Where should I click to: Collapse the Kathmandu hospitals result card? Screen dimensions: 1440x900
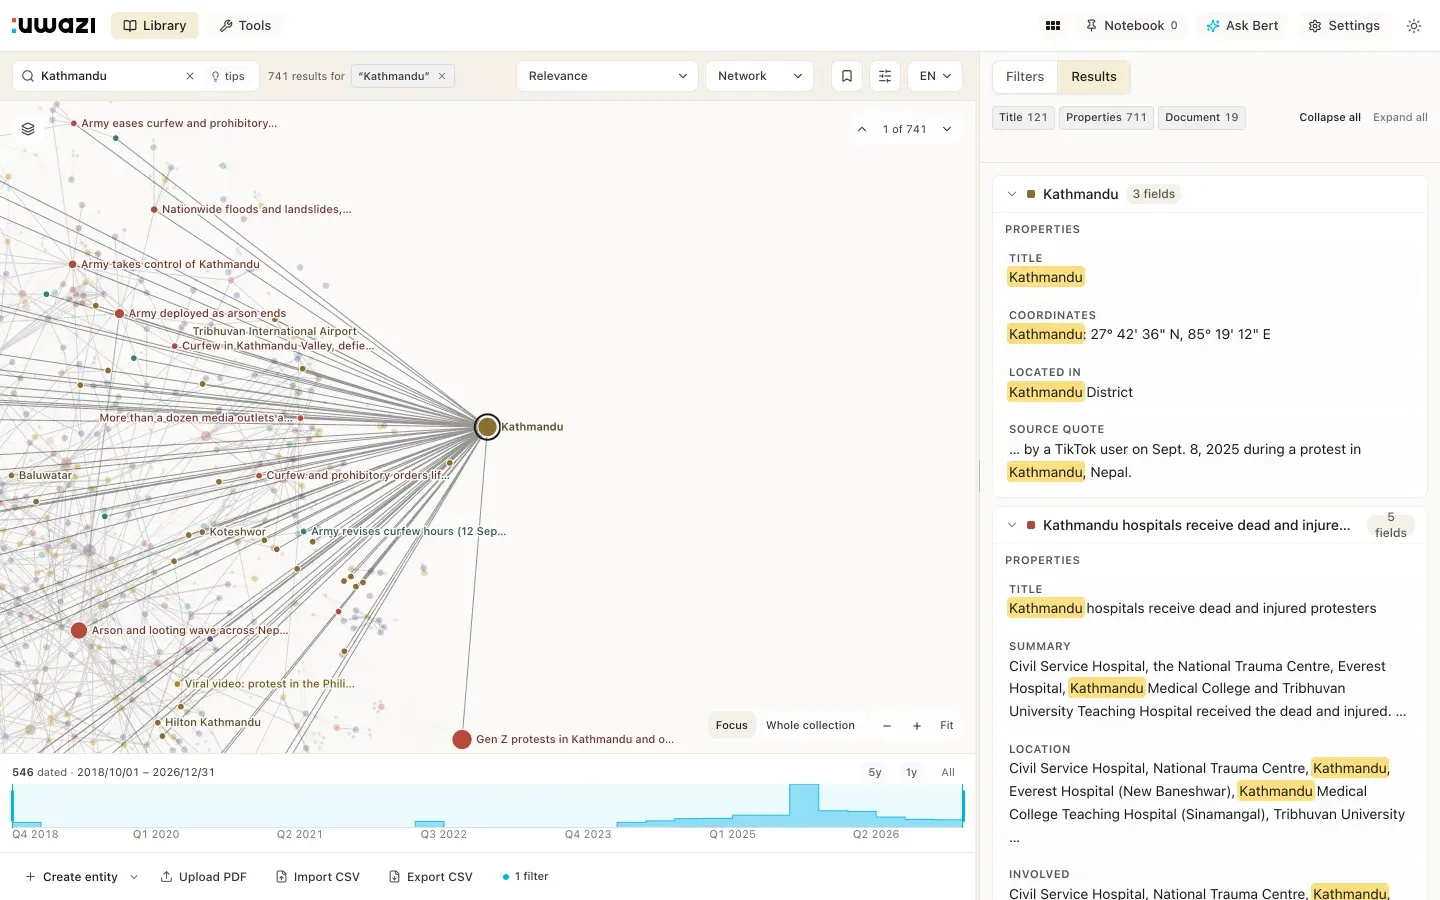[x=1012, y=525]
